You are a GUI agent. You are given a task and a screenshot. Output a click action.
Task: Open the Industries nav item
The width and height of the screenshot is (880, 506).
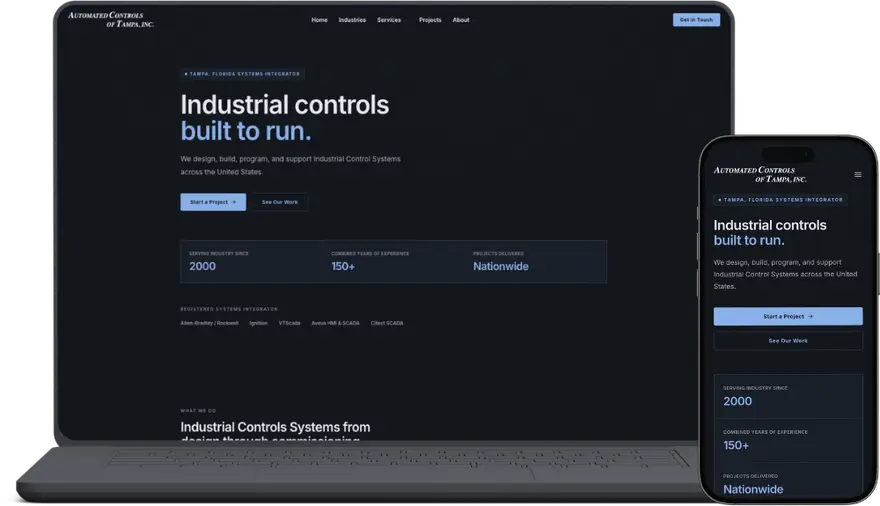(352, 20)
